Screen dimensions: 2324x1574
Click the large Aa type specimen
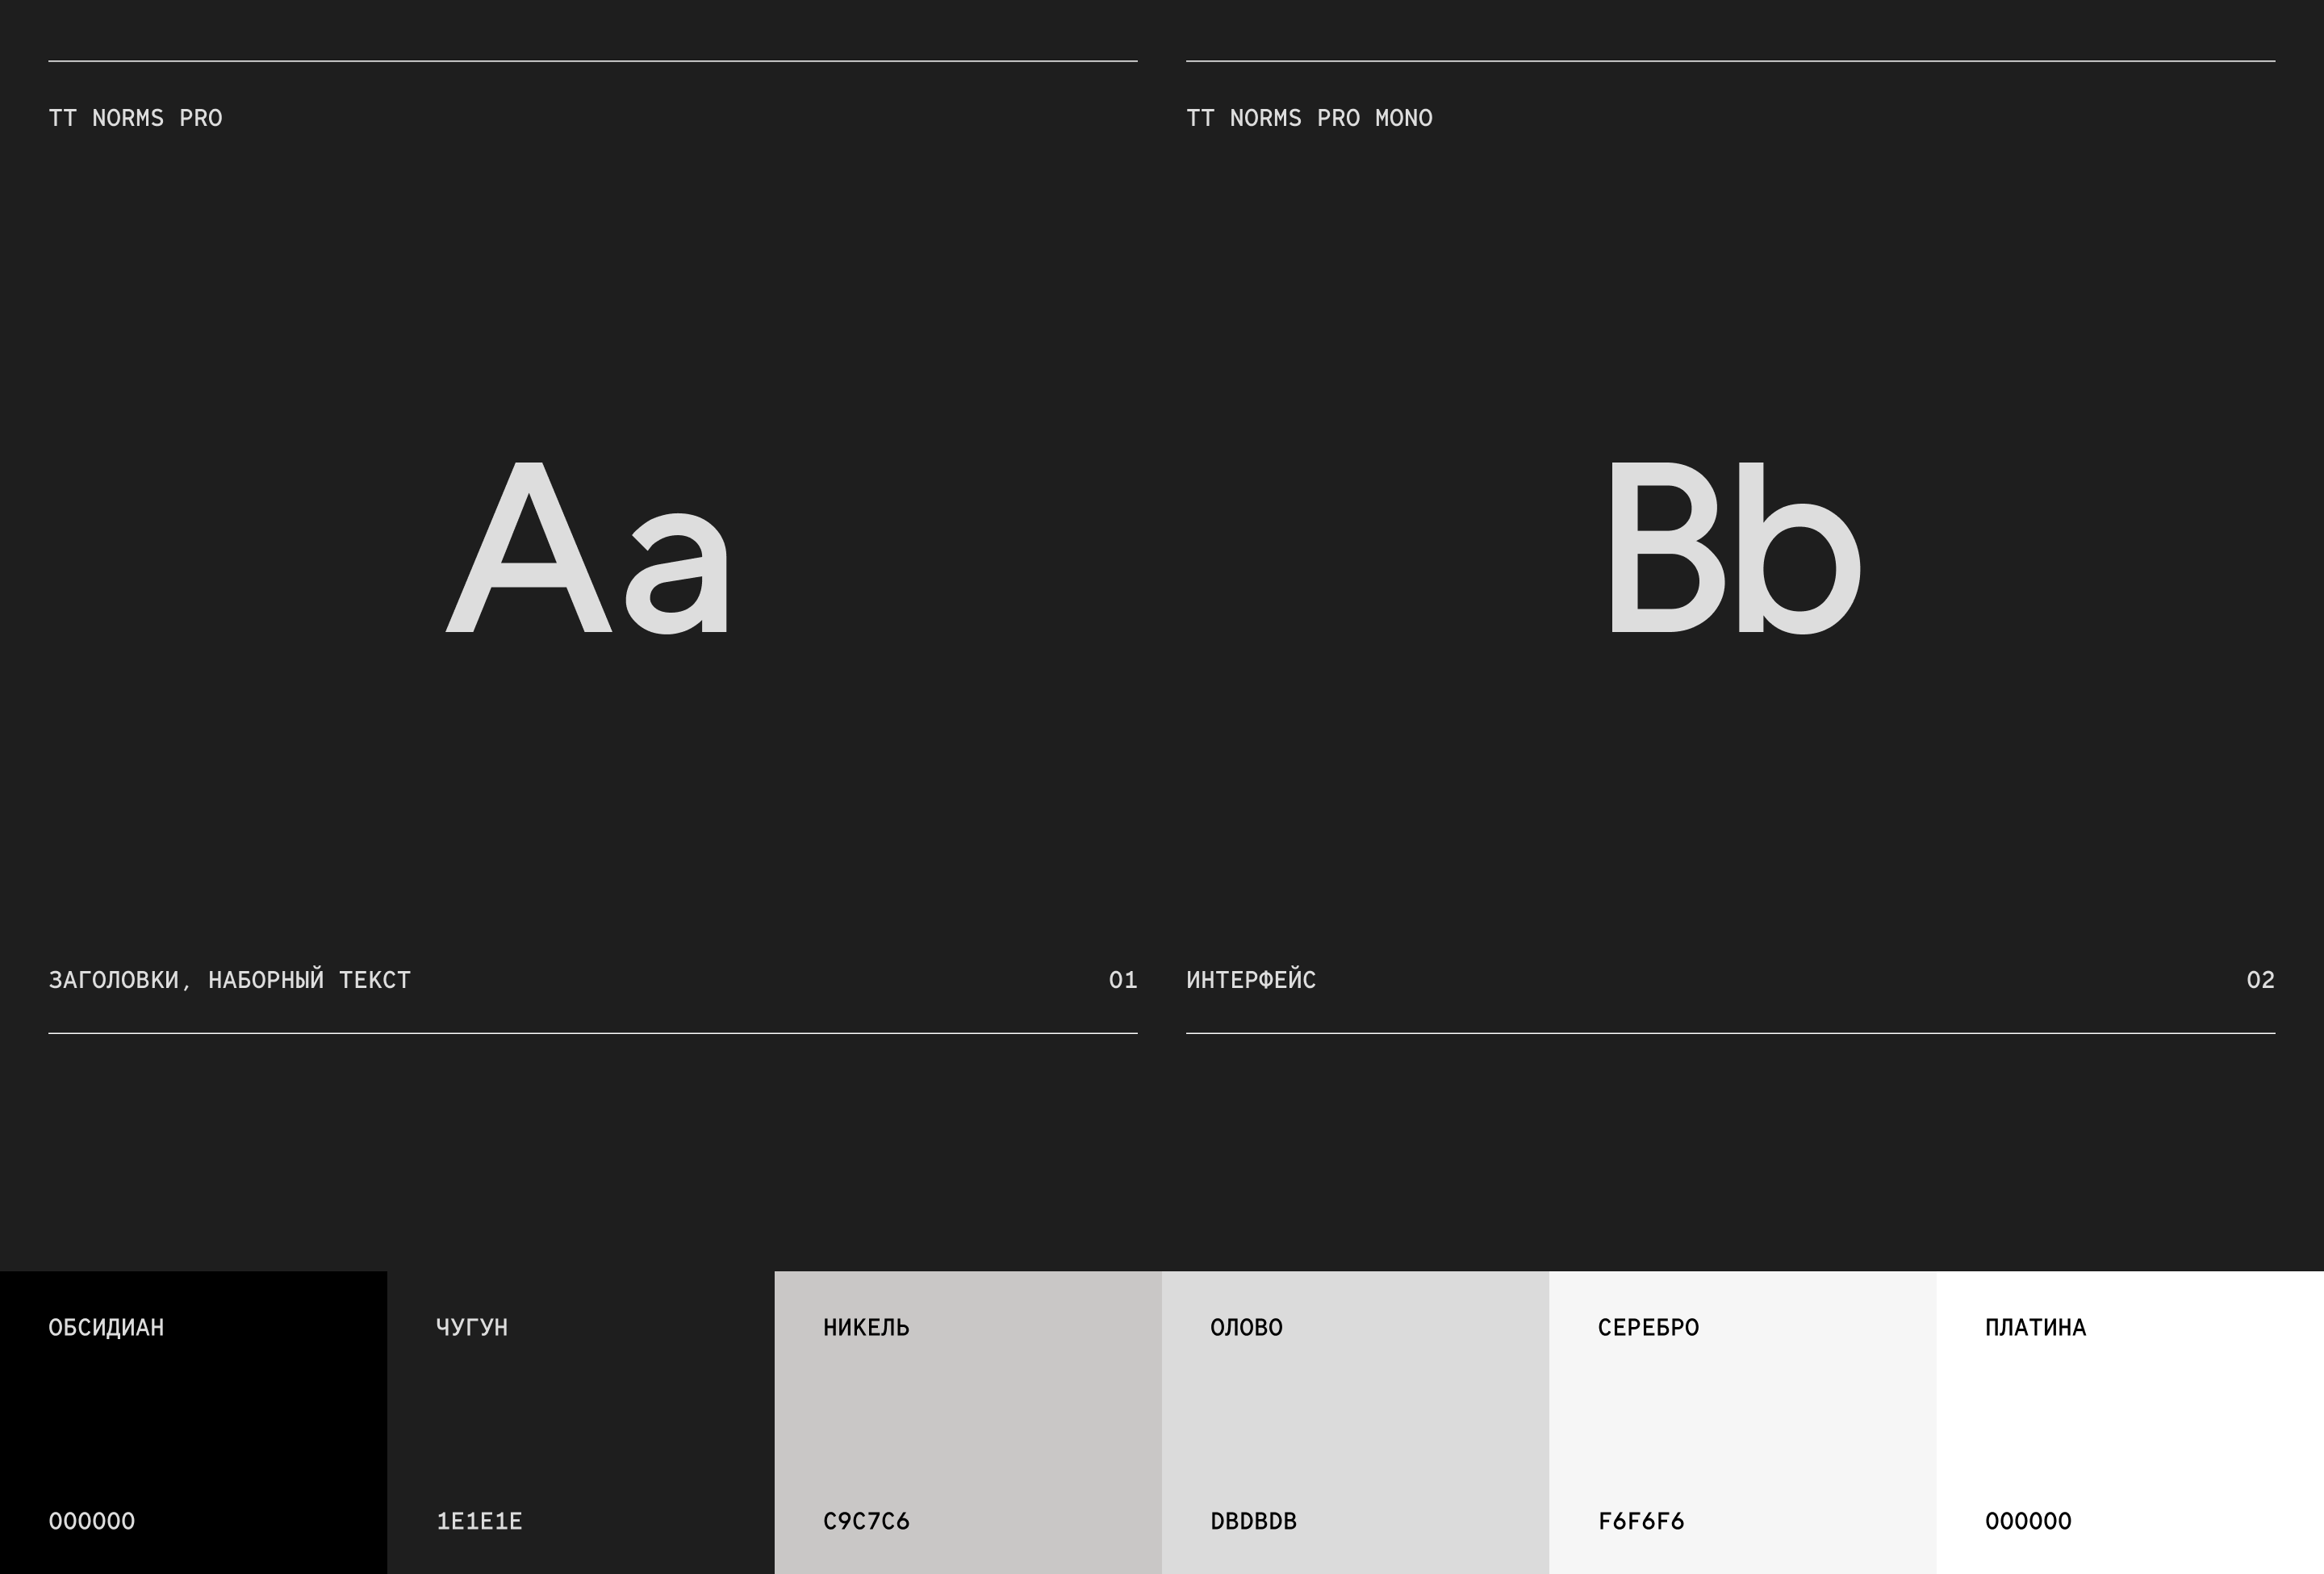[x=588, y=548]
